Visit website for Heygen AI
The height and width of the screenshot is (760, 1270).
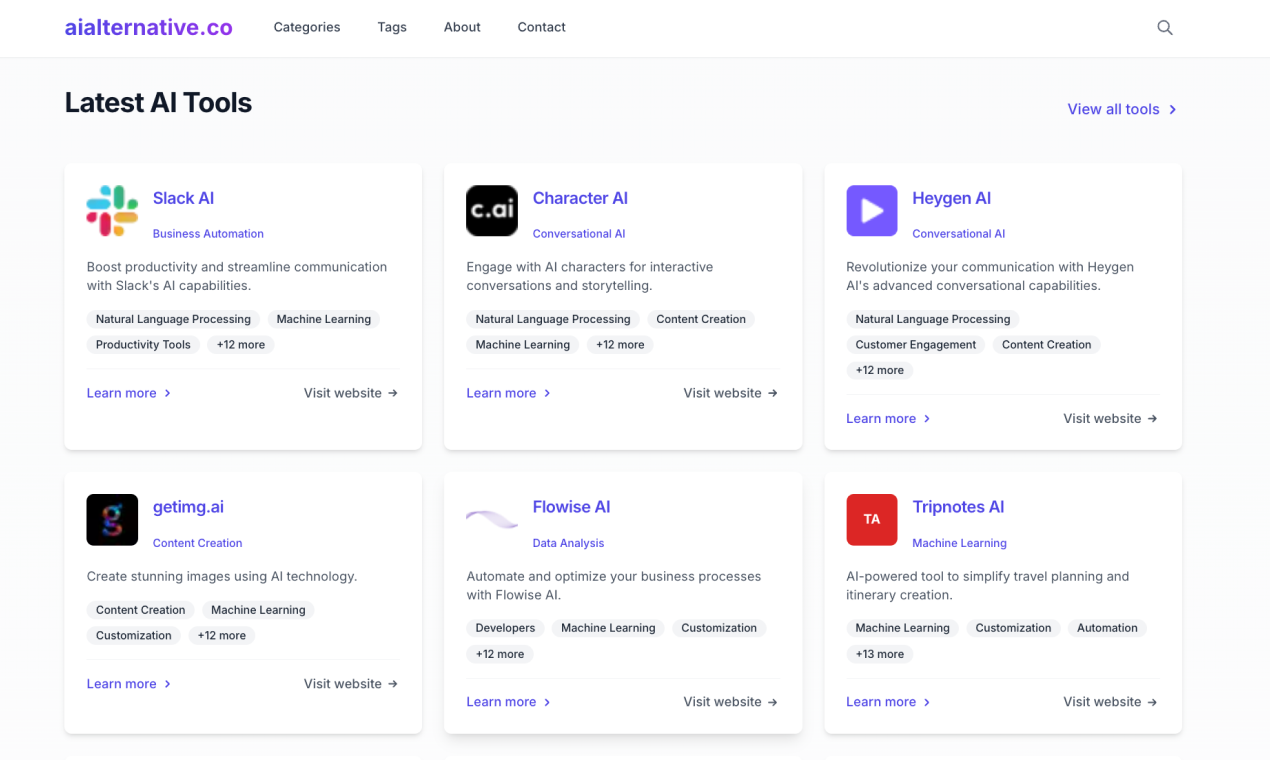tap(1111, 419)
